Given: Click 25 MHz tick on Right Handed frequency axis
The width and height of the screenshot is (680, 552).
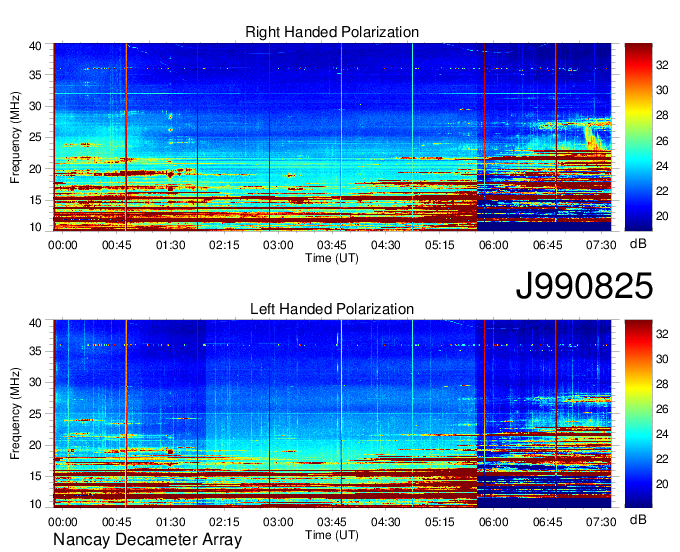Looking at the screenshot, I should [35, 137].
